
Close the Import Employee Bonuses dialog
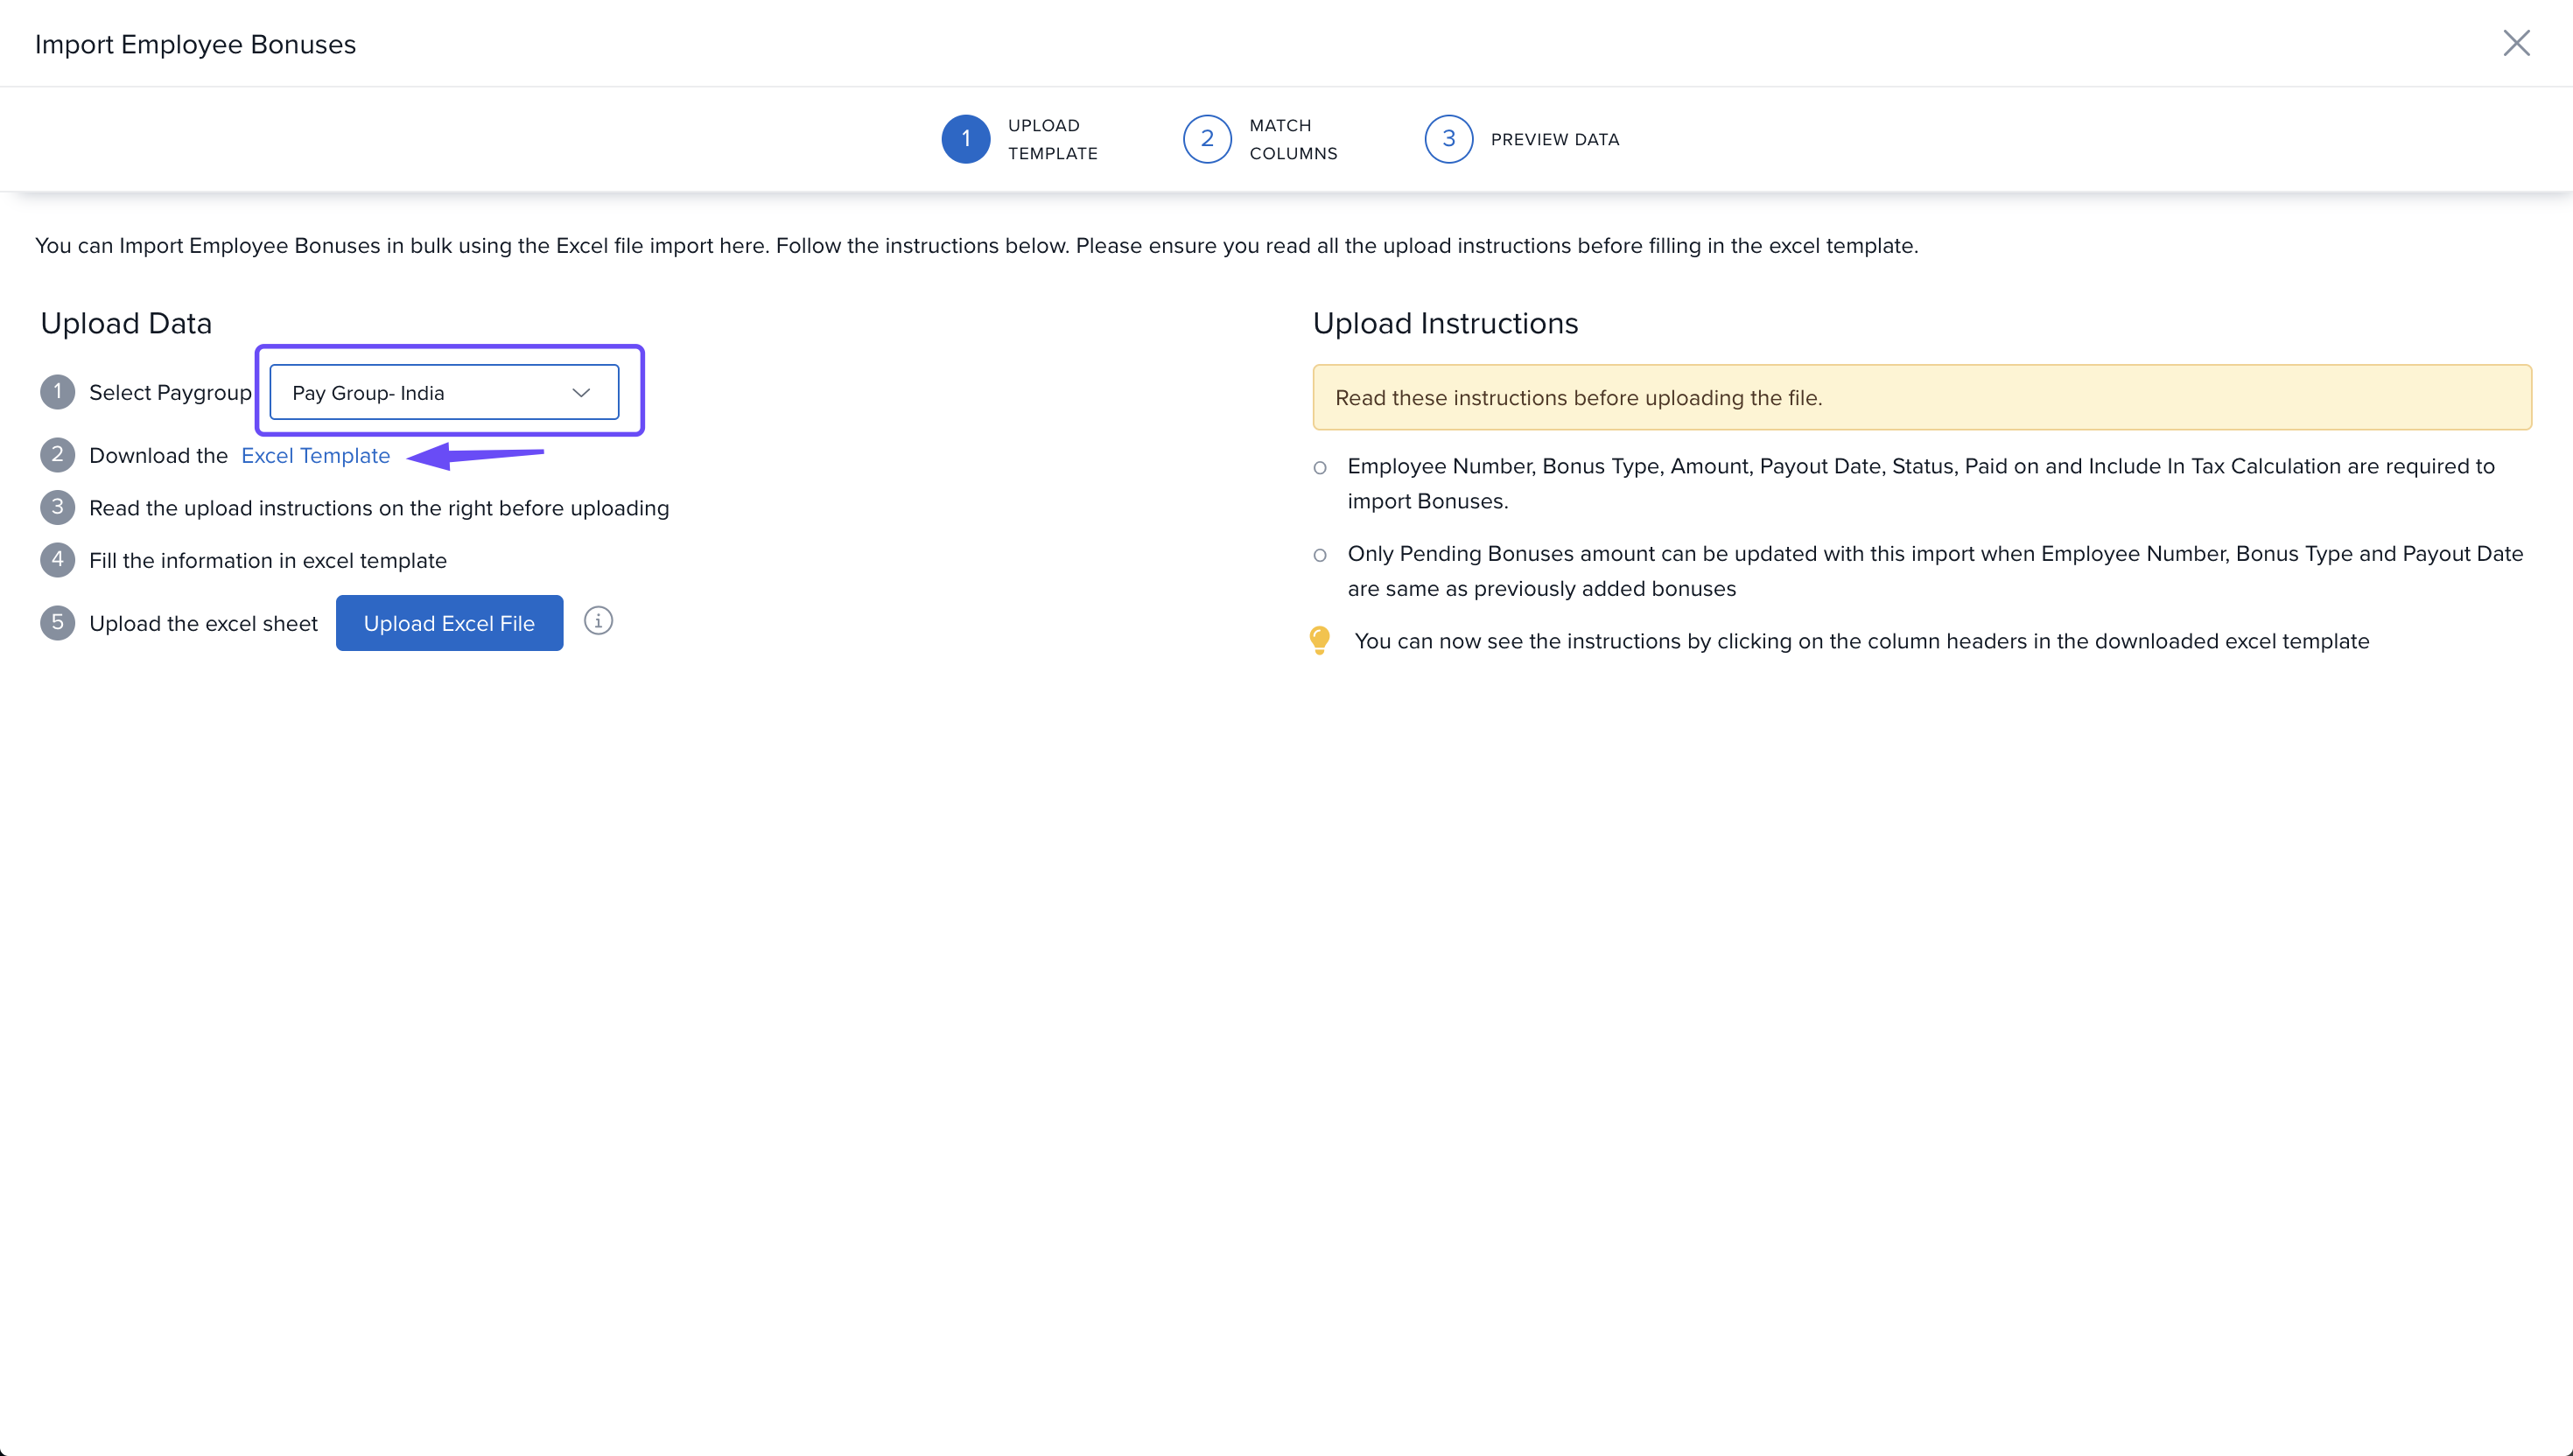tap(2516, 43)
